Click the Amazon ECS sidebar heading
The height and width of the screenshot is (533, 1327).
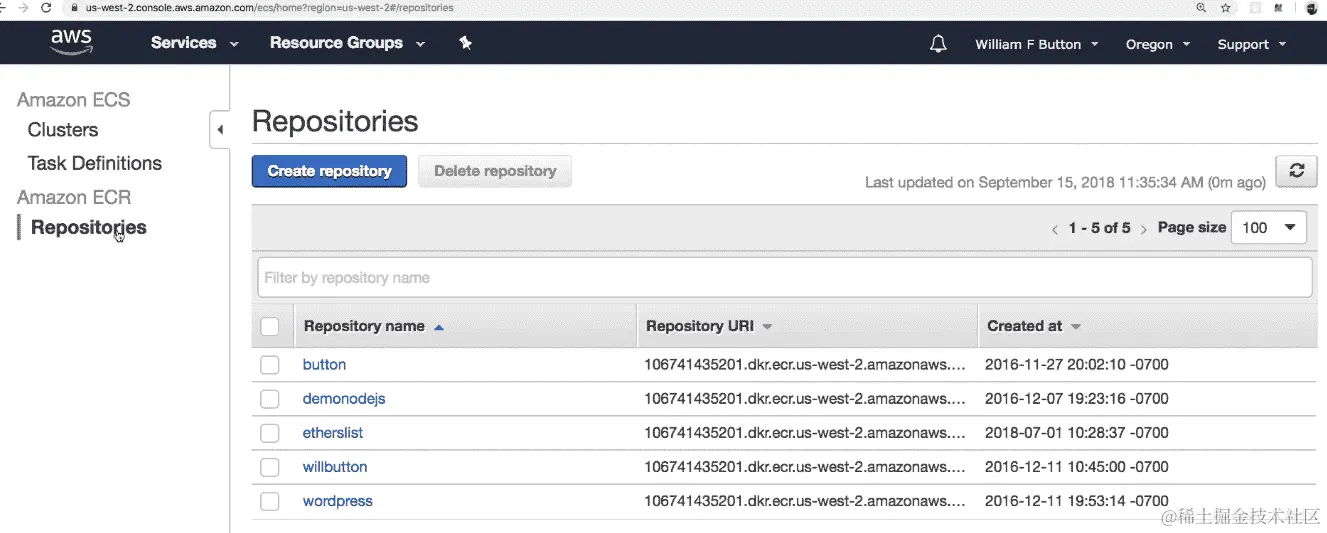74,100
